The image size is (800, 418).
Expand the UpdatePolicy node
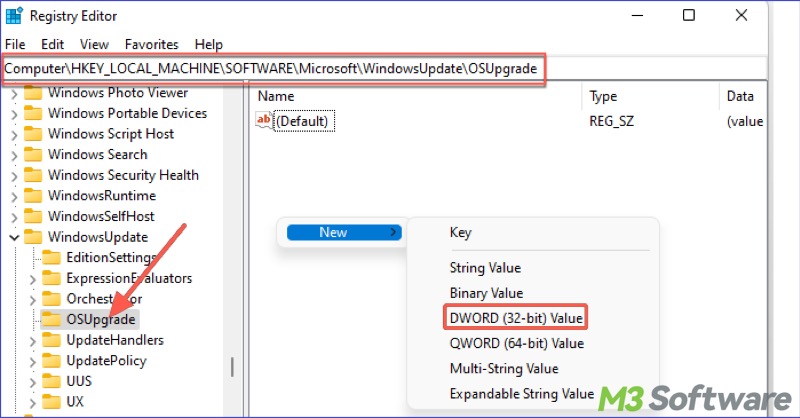[32, 362]
